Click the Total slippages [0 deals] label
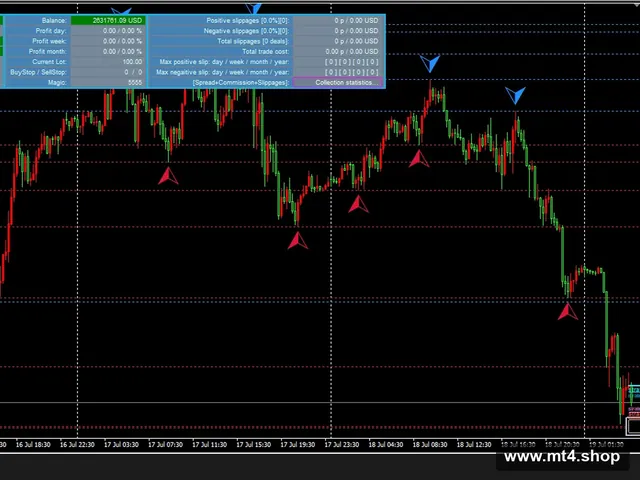640x480 pixels. click(x=253, y=41)
